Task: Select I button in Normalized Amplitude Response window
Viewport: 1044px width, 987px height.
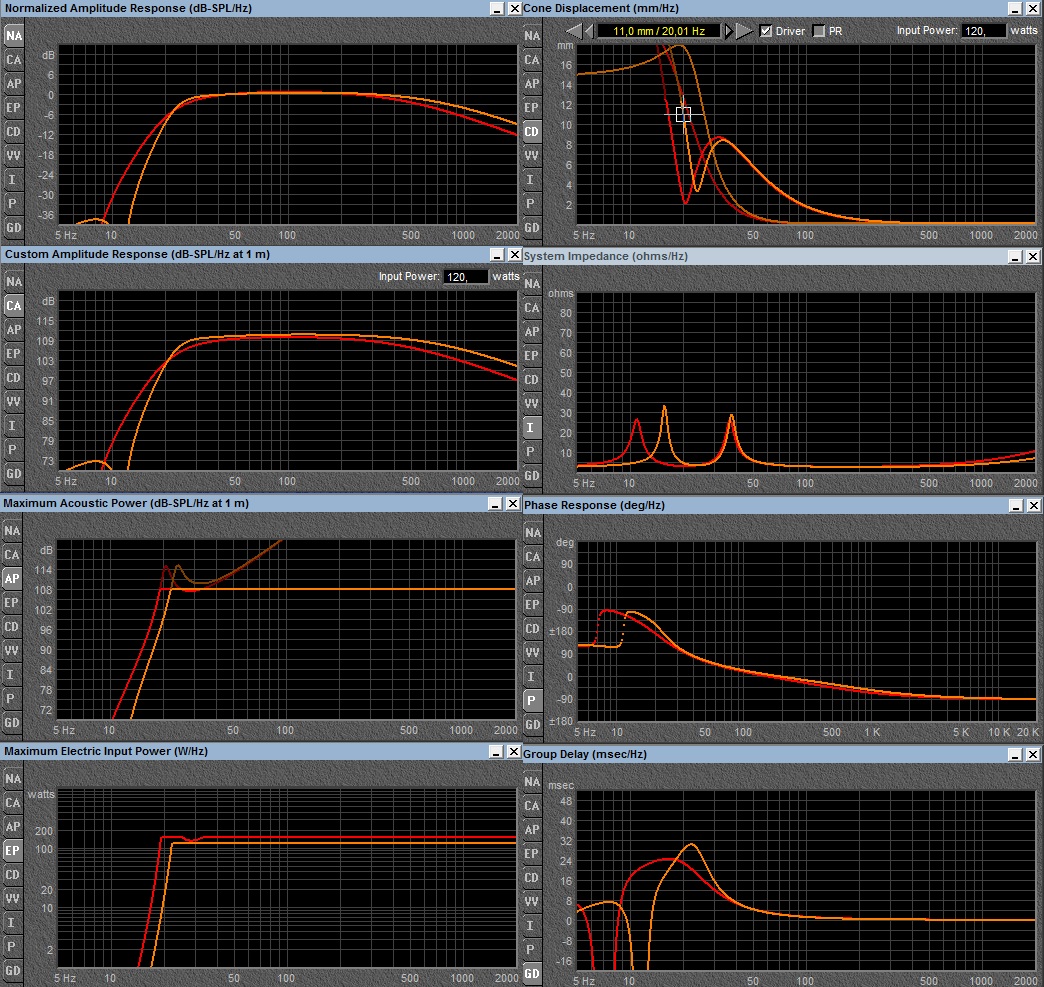Action: point(13,180)
